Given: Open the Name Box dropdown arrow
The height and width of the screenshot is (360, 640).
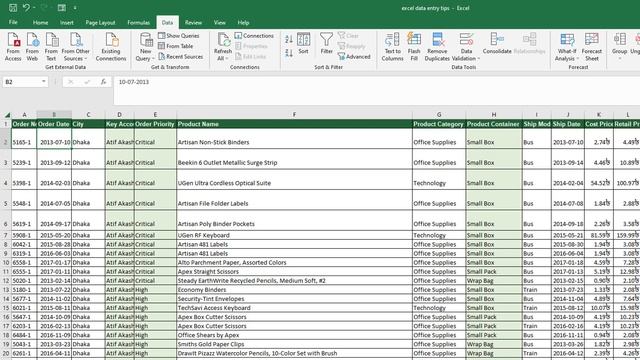Looking at the screenshot, I should pos(44,82).
